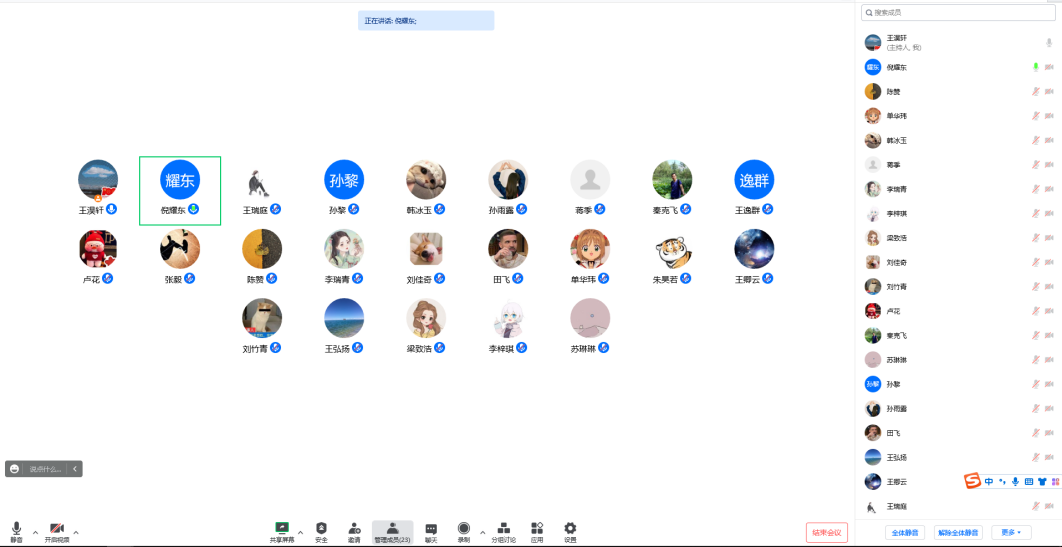Open the 应用 apps icon

coord(537,528)
